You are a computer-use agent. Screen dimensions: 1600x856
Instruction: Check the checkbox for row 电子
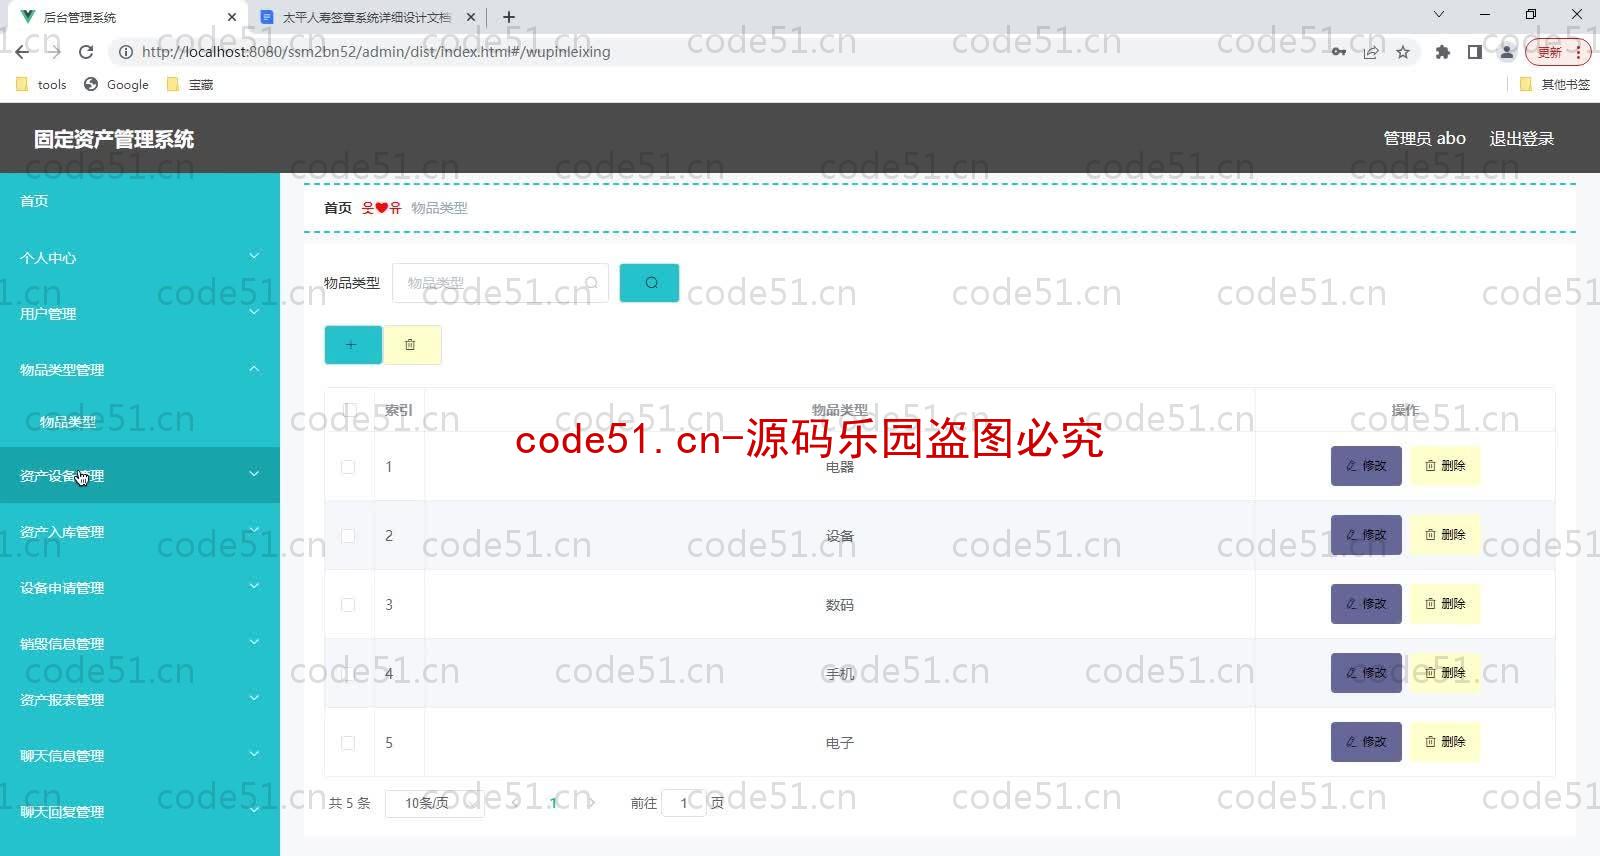(x=348, y=743)
